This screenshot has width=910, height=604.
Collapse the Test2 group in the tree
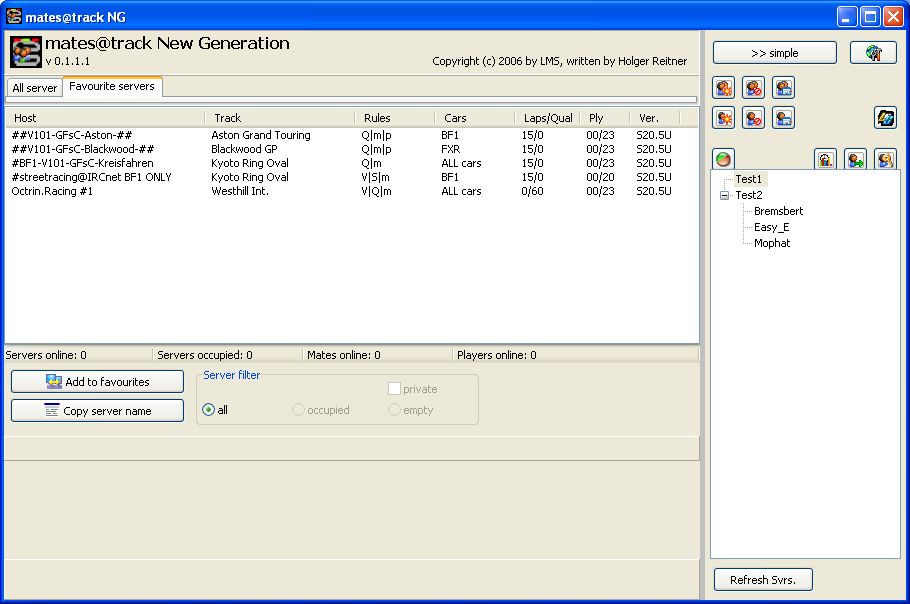tap(724, 196)
